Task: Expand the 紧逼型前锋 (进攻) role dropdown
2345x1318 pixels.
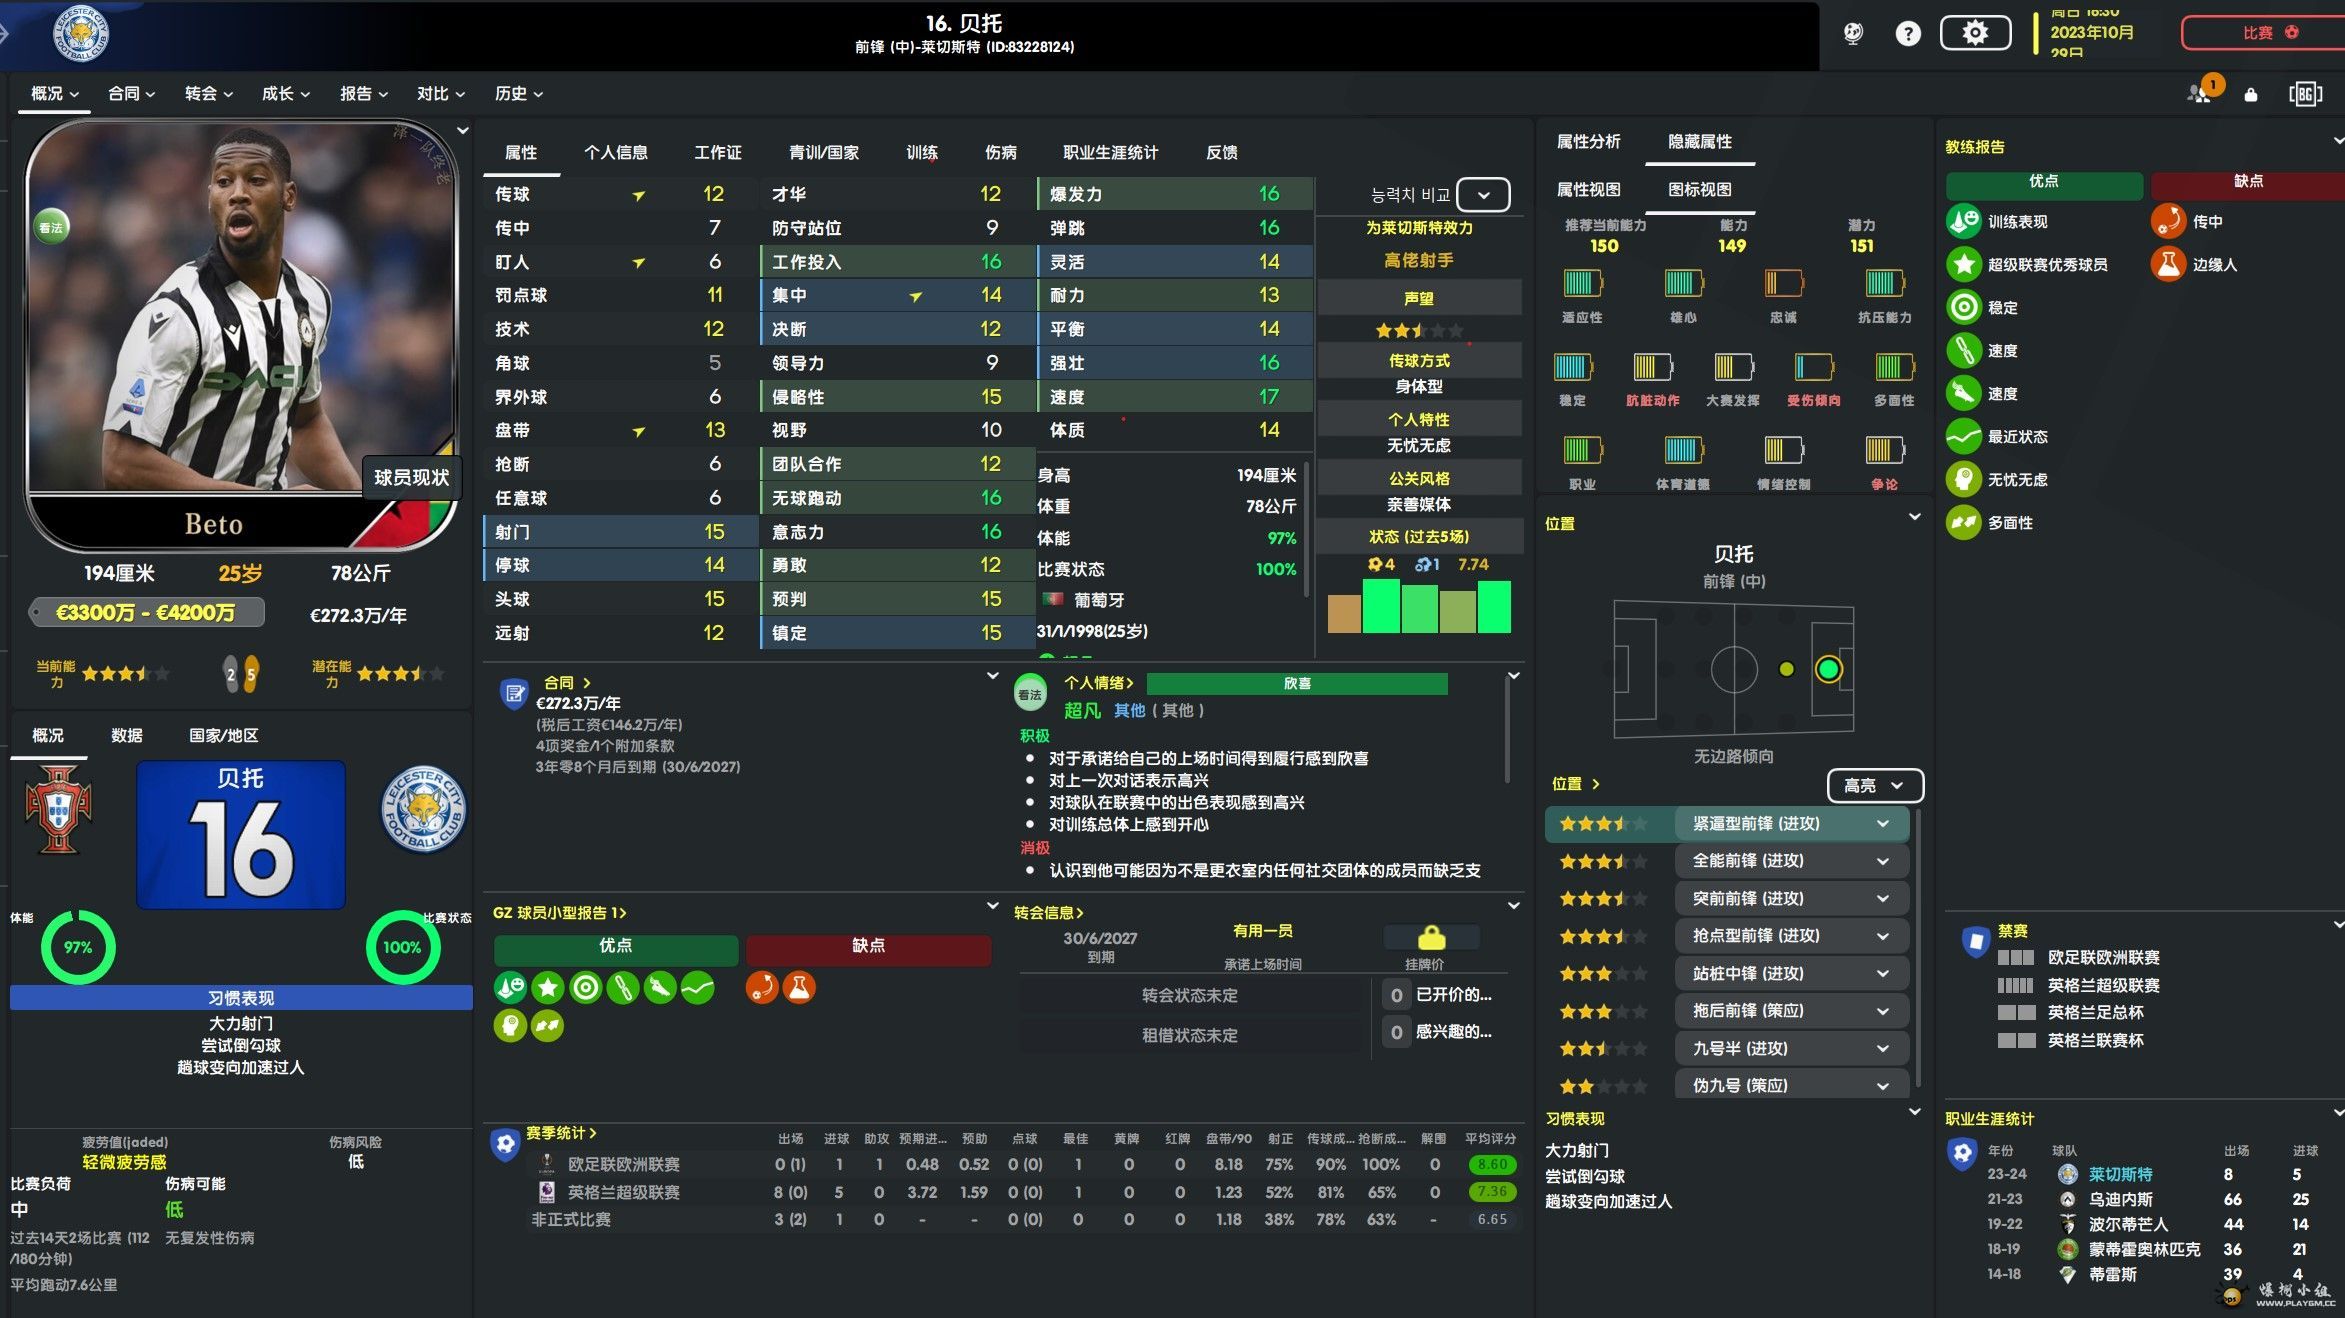Action: 1882,823
